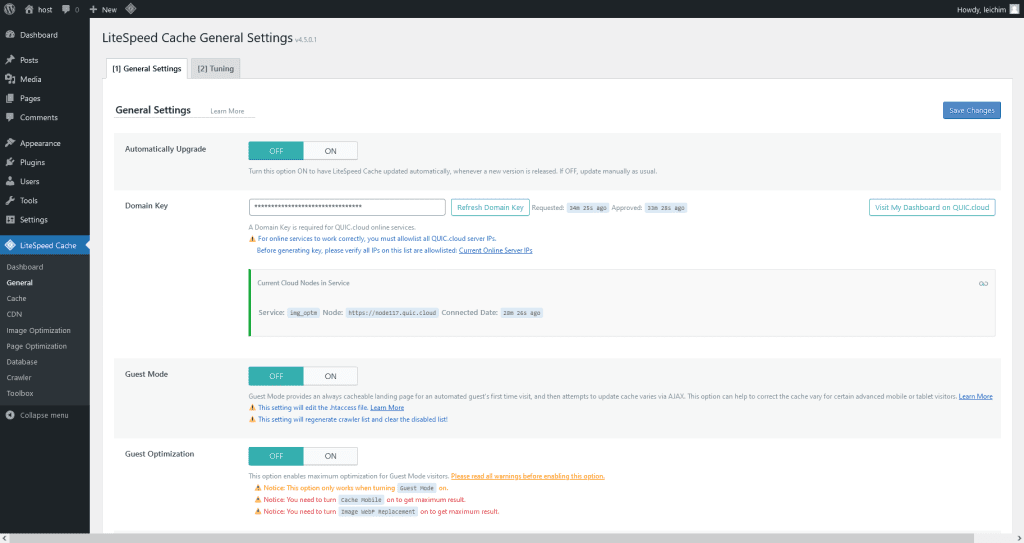The height and width of the screenshot is (543, 1024).
Task: Switch to [2] Tuning tab
Action: coord(216,69)
